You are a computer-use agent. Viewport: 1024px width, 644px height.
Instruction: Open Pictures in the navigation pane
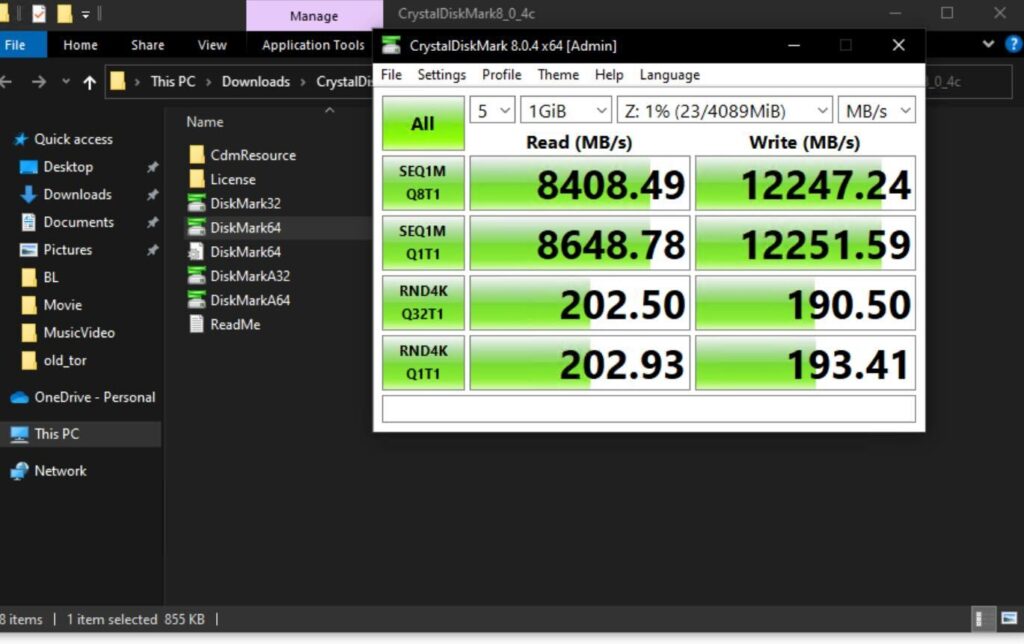(67, 250)
